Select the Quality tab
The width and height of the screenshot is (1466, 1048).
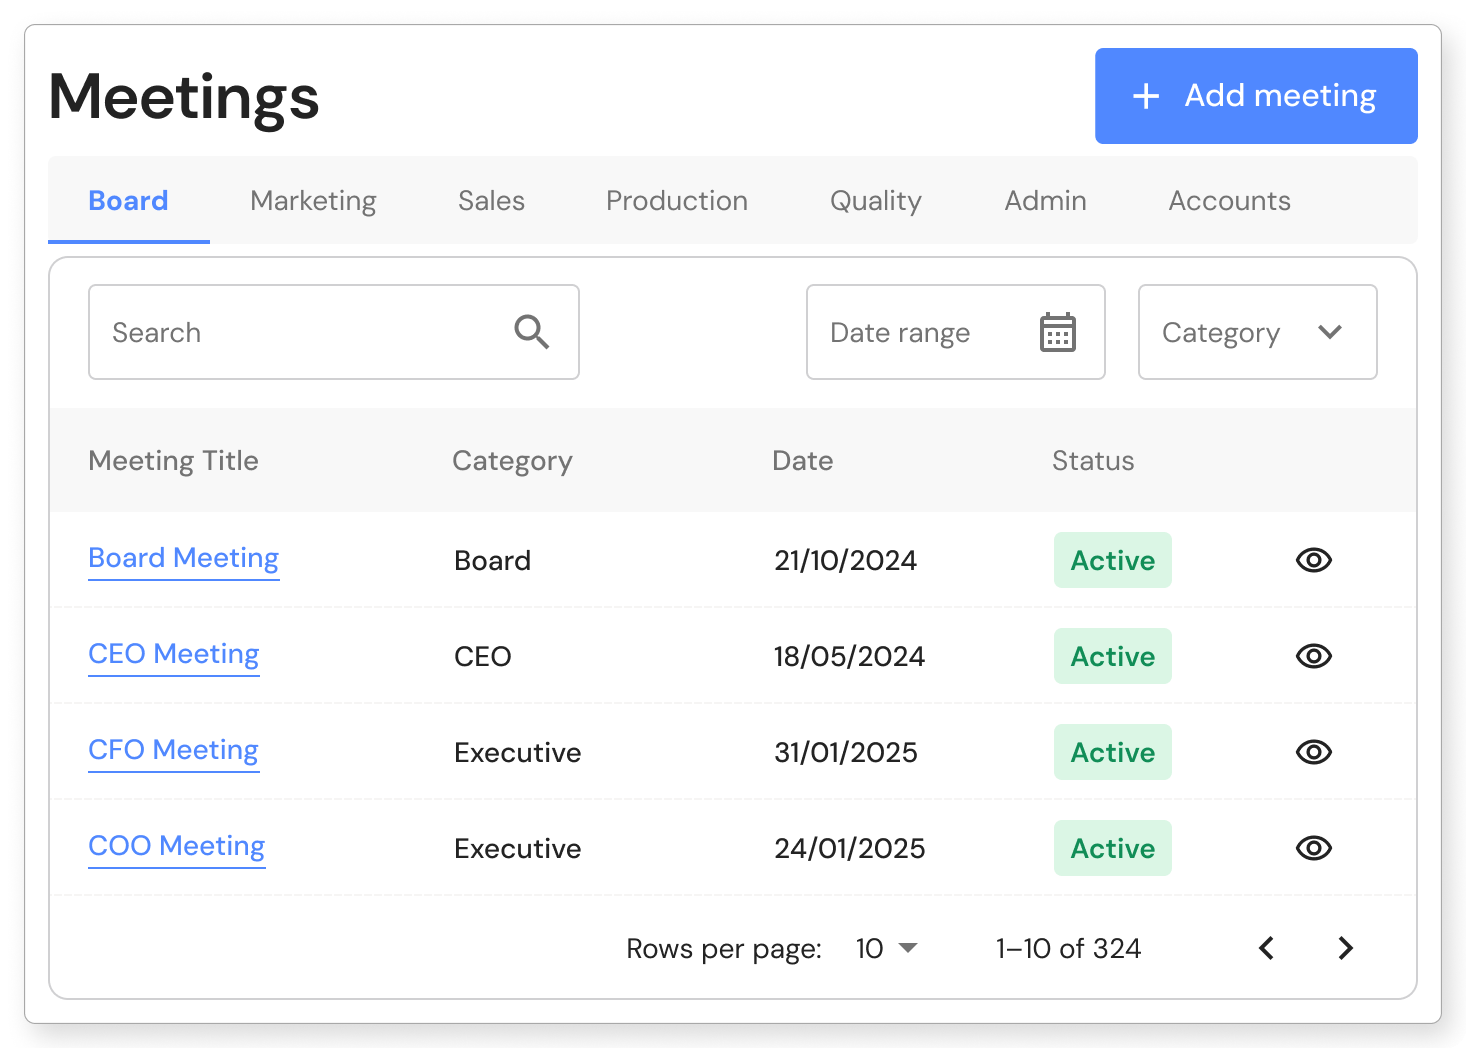875,201
